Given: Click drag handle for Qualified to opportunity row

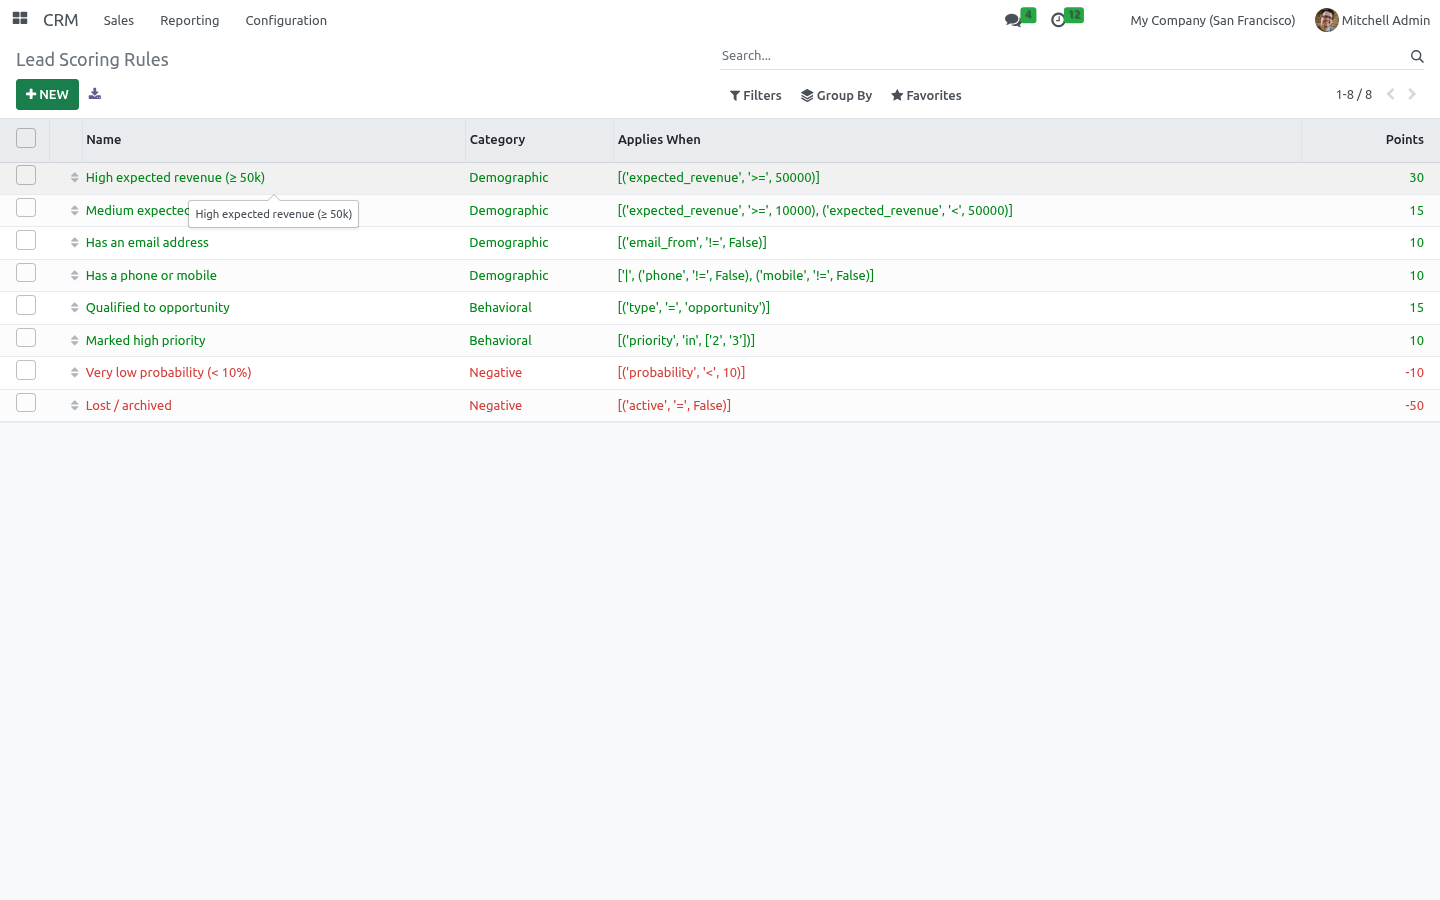Looking at the screenshot, I should [x=74, y=308].
